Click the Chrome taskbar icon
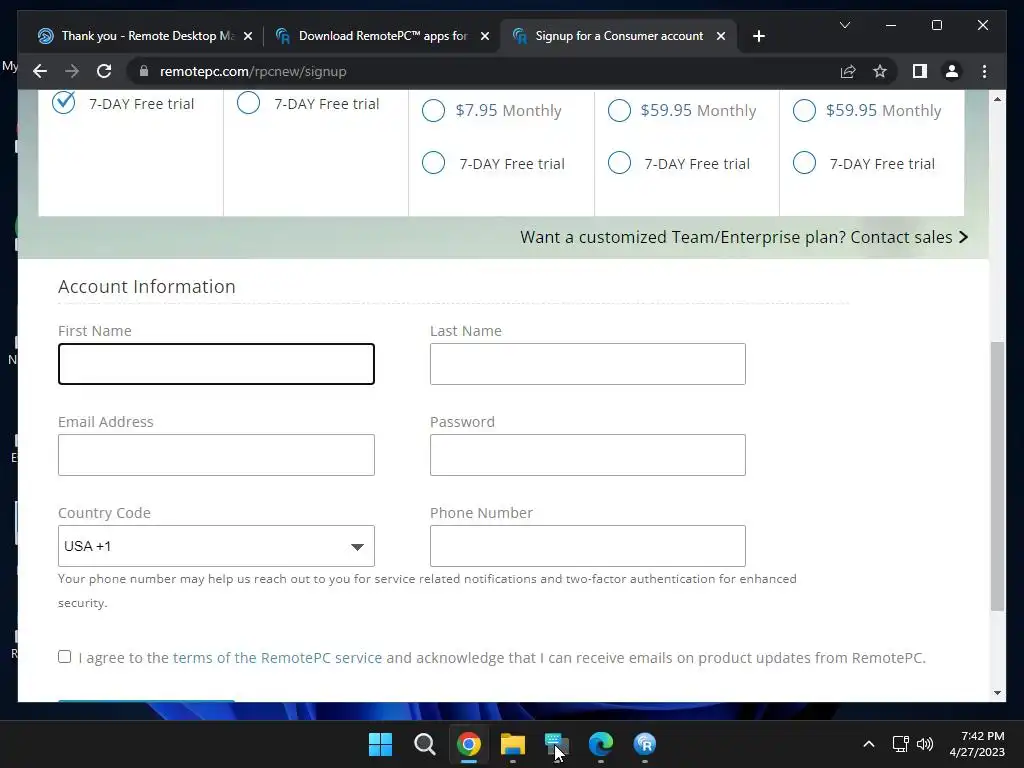Image resolution: width=1024 pixels, height=768 pixels. click(469, 744)
